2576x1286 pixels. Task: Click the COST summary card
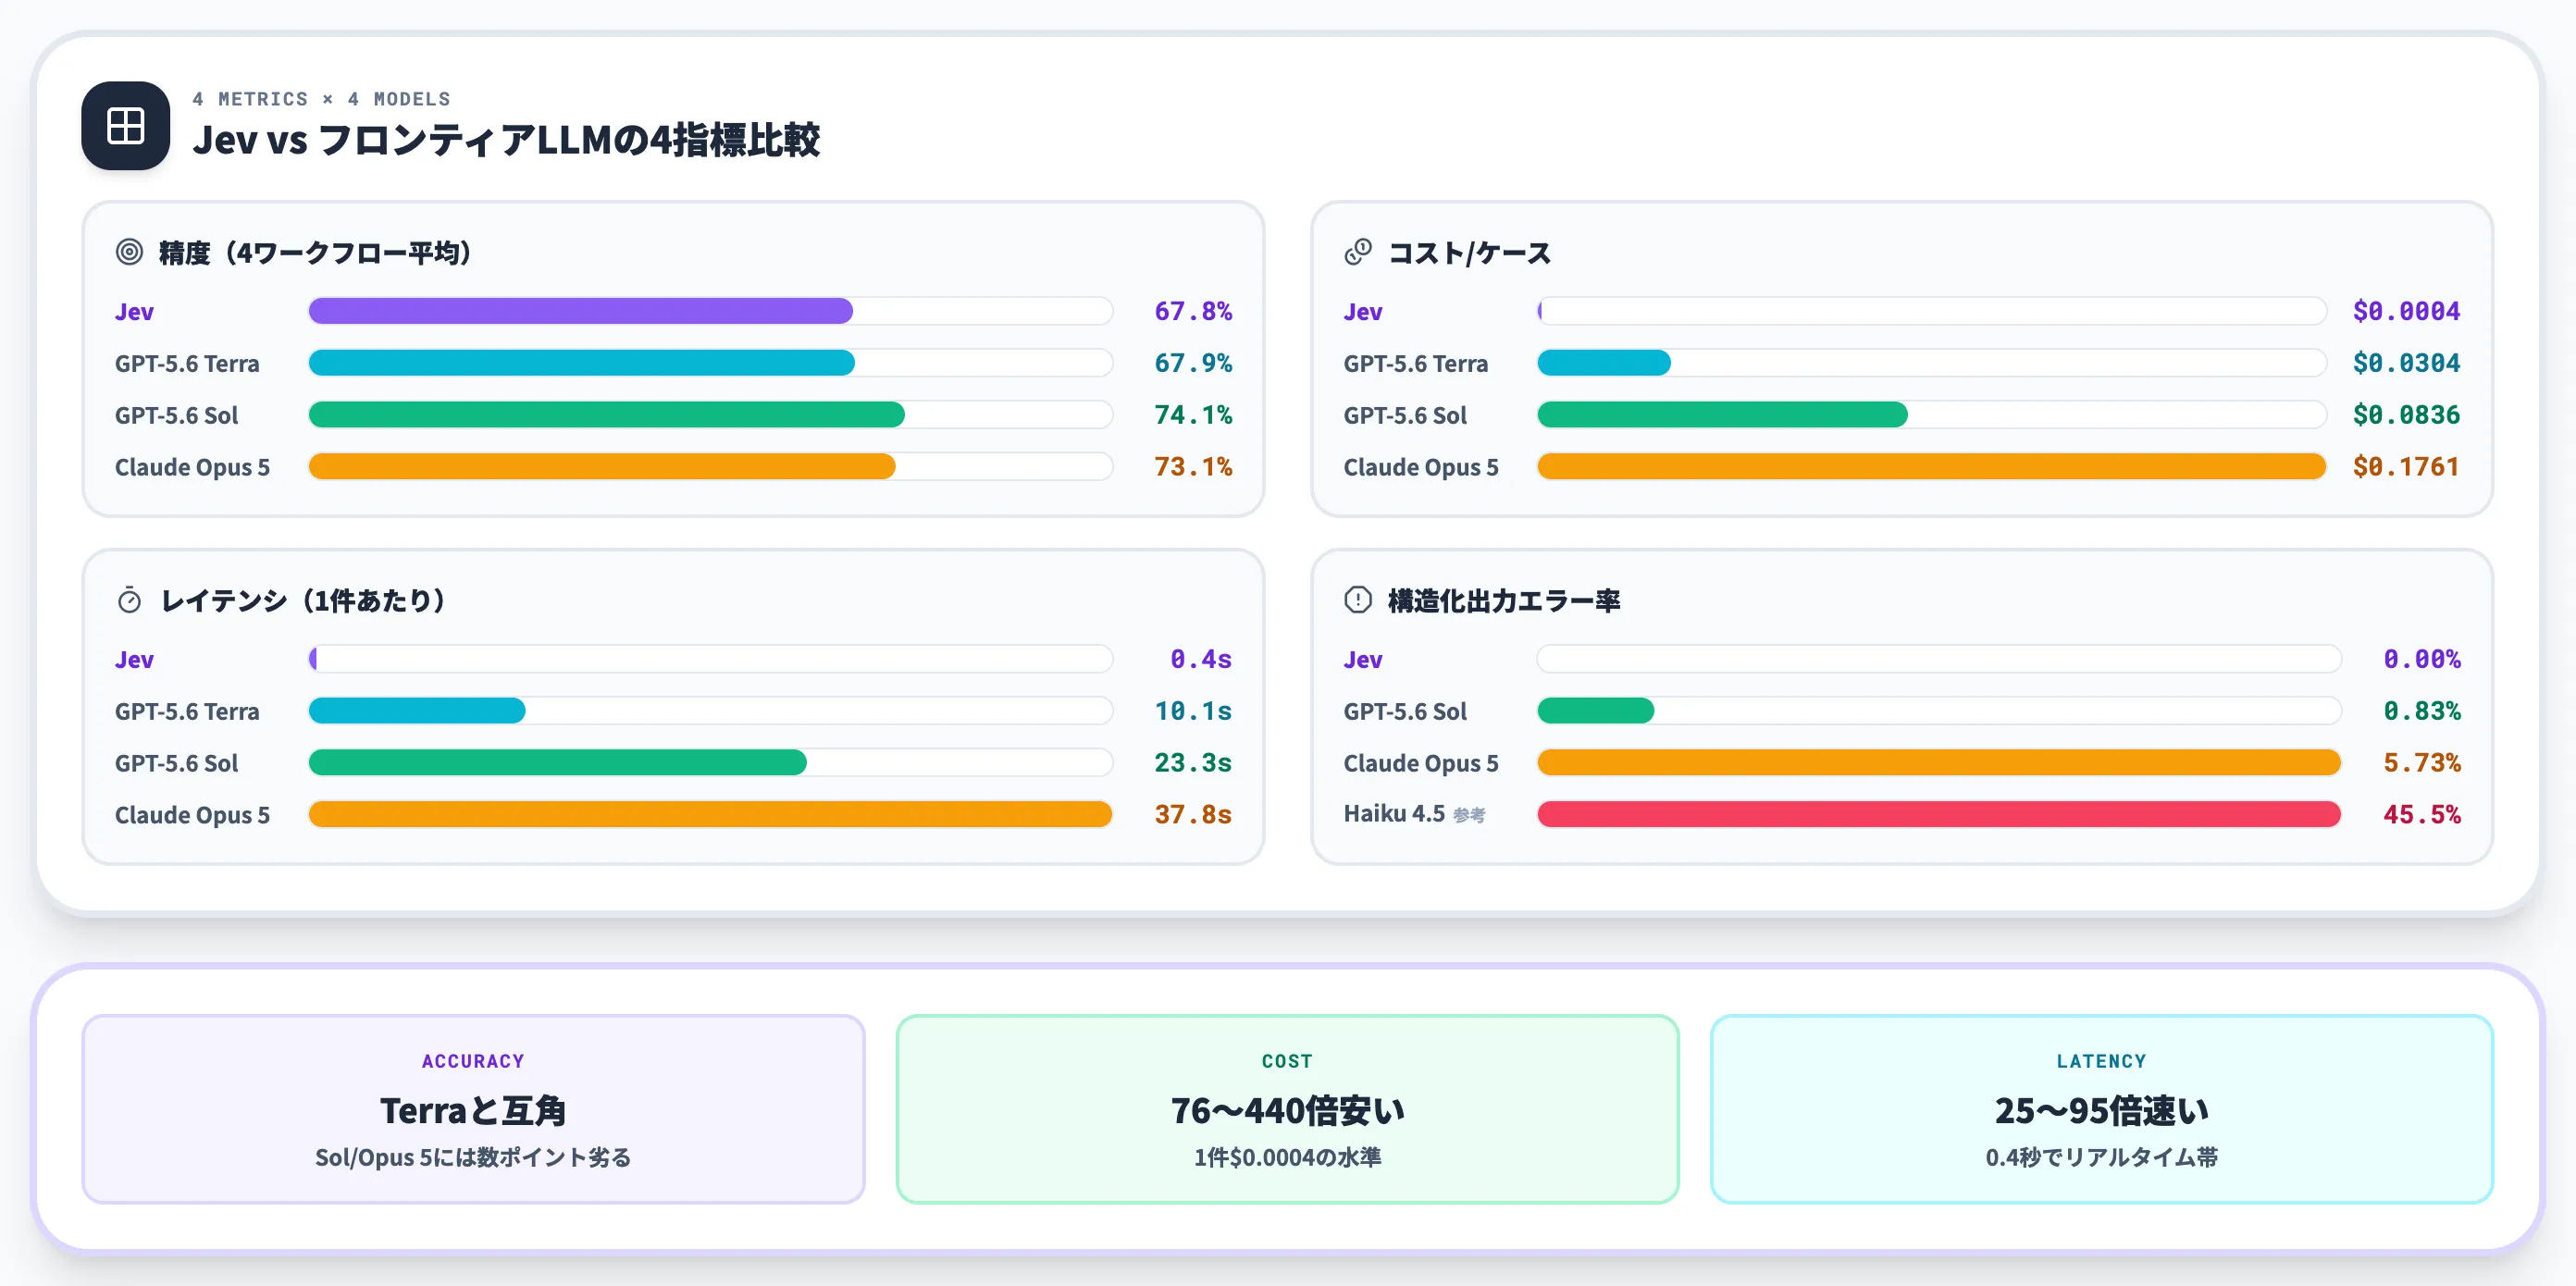1287,1109
